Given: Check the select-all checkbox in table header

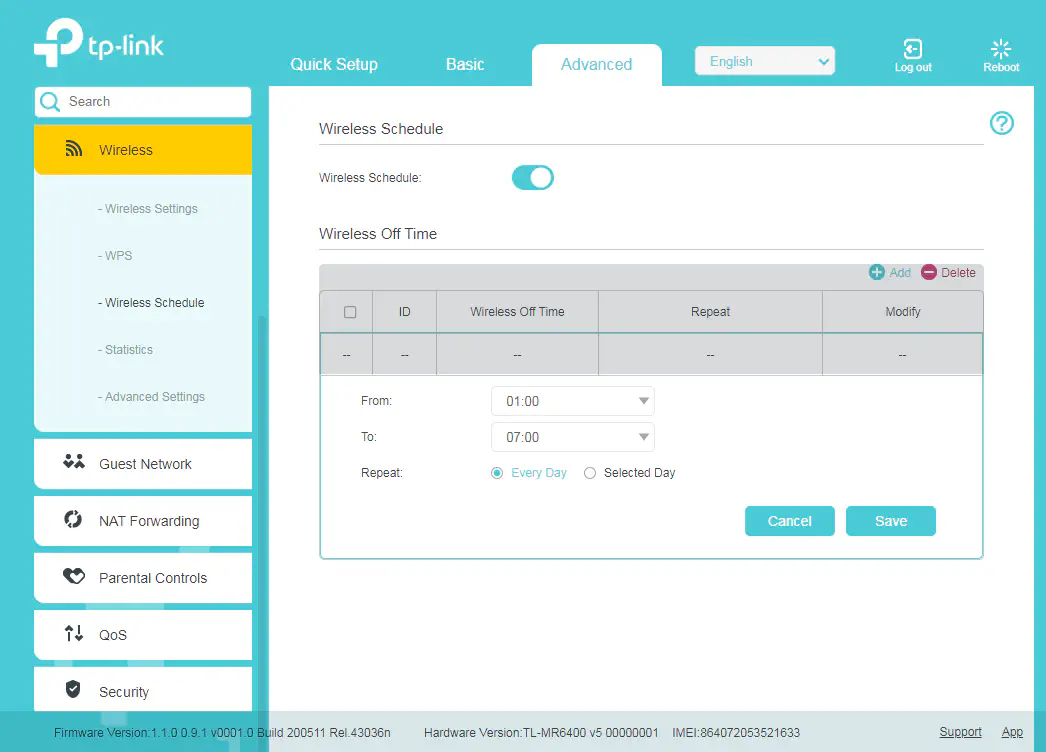Looking at the screenshot, I should click(x=350, y=312).
